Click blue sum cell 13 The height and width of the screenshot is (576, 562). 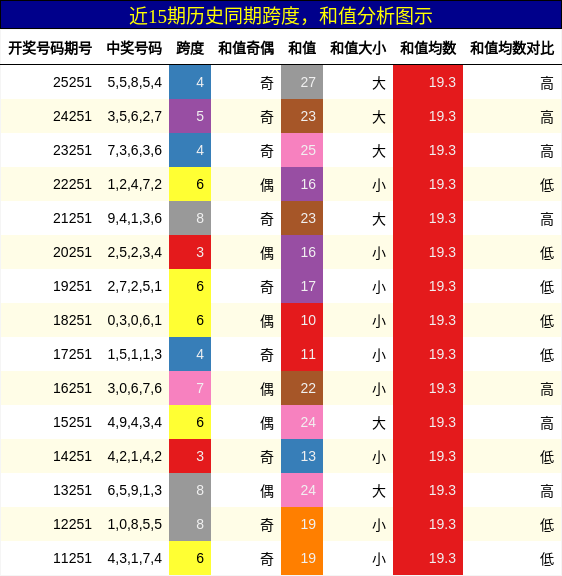point(302,456)
